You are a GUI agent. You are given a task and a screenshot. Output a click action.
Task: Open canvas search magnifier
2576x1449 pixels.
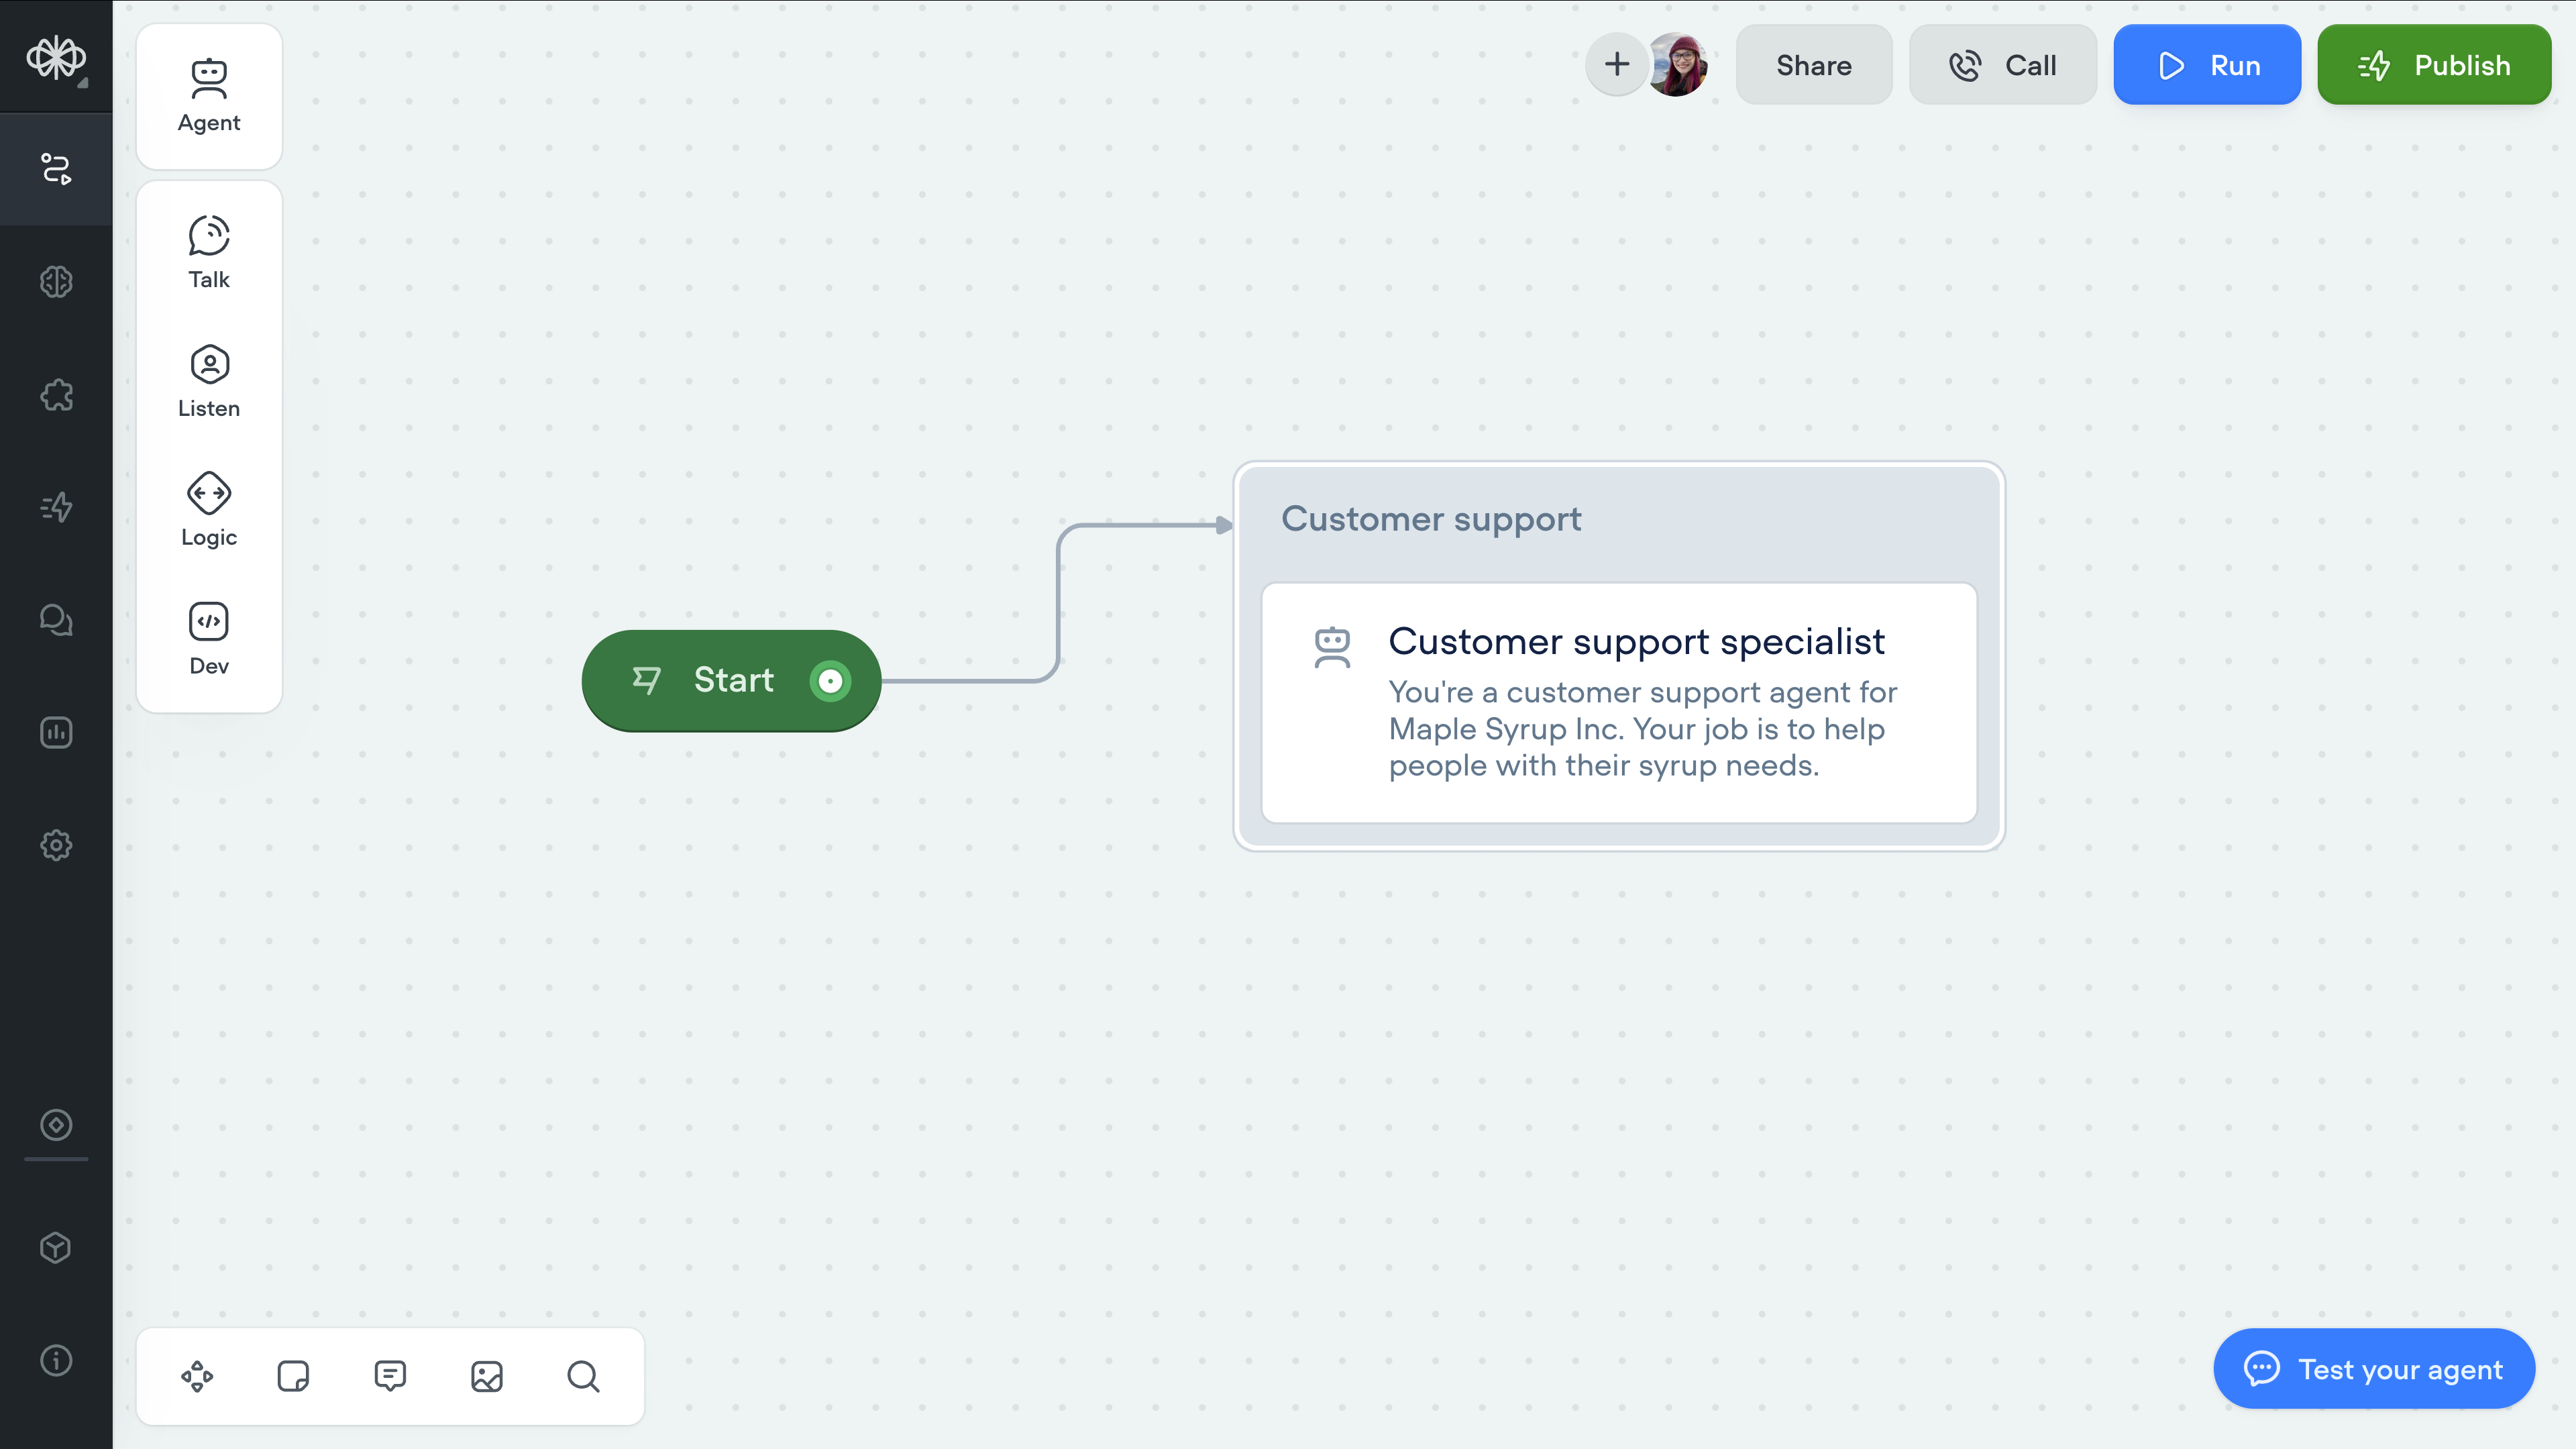coord(583,1376)
